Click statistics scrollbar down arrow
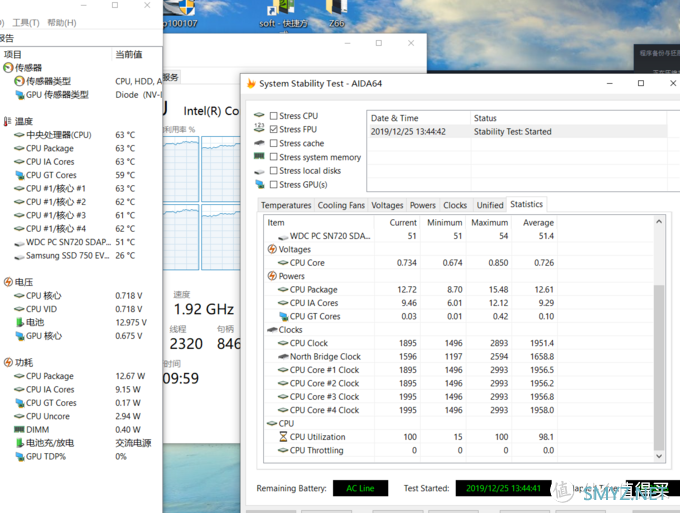 (659, 456)
